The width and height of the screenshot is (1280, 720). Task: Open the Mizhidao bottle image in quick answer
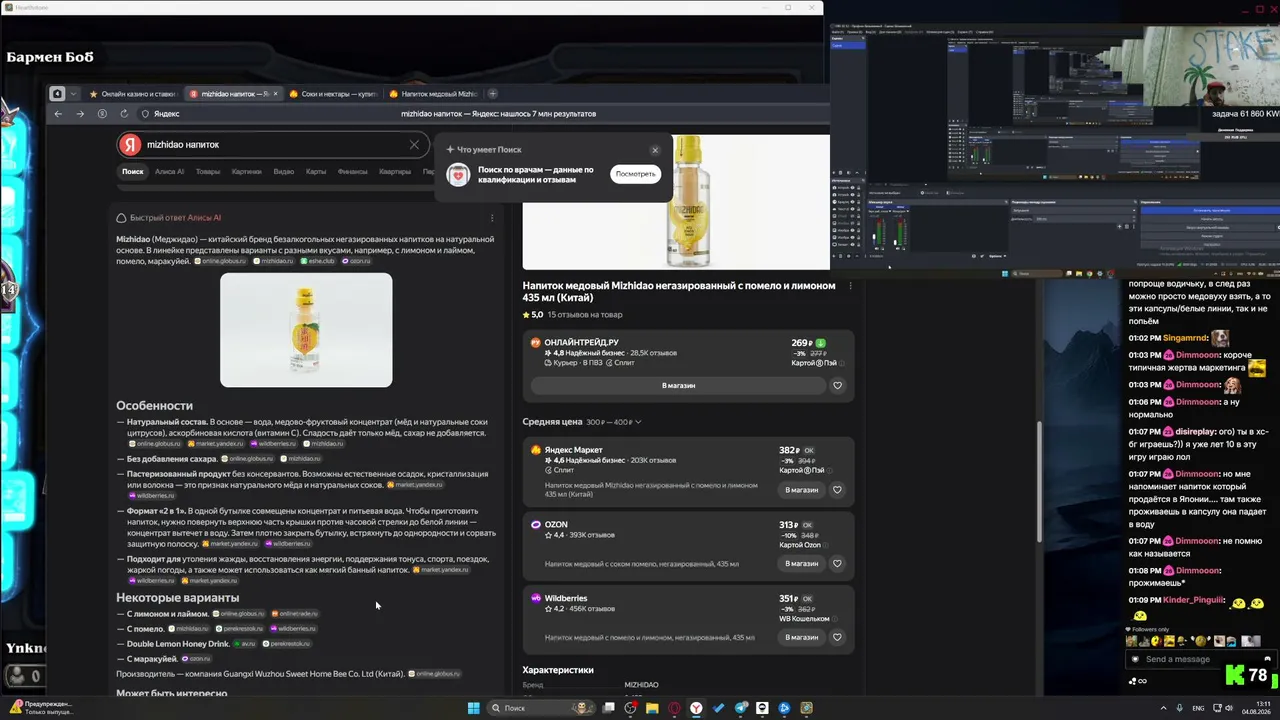point(306,330)
